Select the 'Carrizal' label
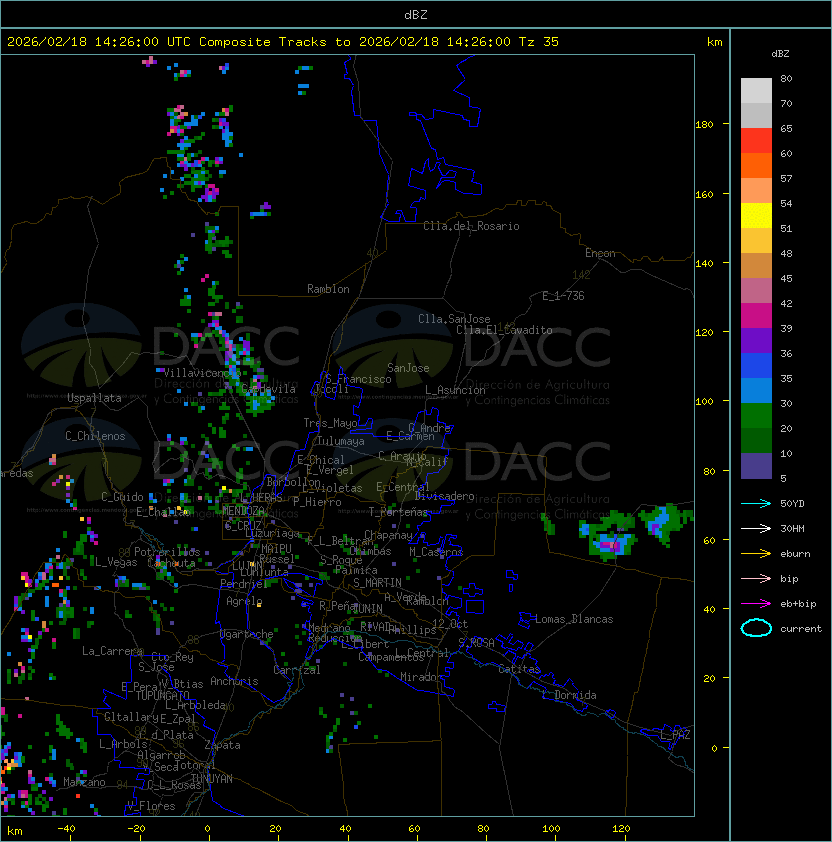This screenshot has height=842, width=832. coord(296,670)
